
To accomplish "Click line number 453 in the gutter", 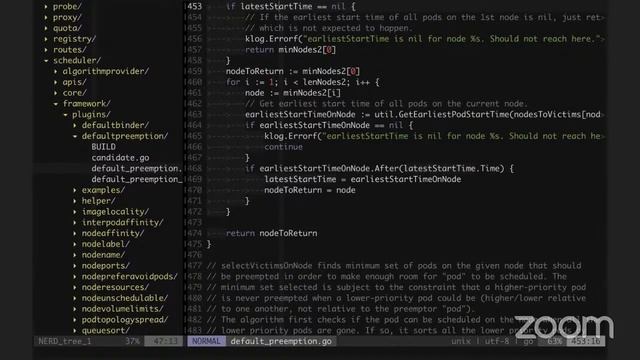I will pyautogui.click(x=195, y=7).
